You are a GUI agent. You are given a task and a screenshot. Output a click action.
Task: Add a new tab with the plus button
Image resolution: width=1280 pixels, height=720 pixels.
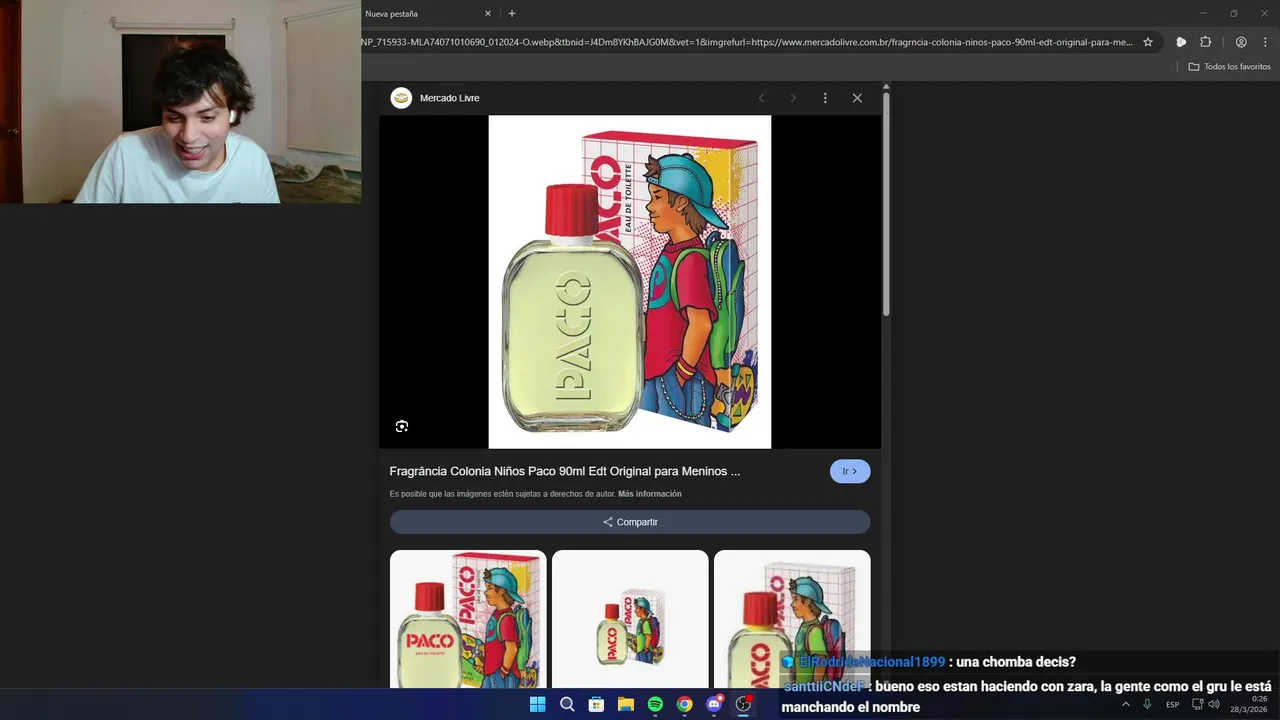click(512, 14)
